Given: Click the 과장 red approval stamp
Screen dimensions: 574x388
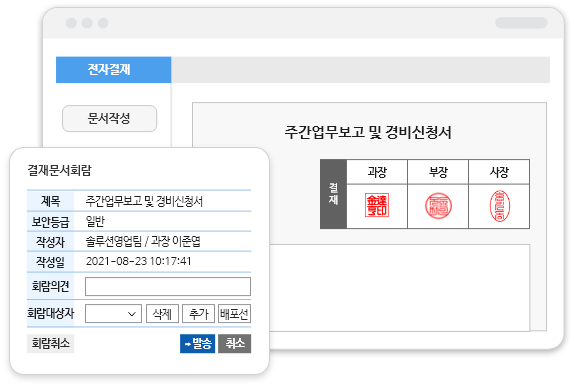Looking at the screenshot, I should pyautogui.click(x=377, y=205).
